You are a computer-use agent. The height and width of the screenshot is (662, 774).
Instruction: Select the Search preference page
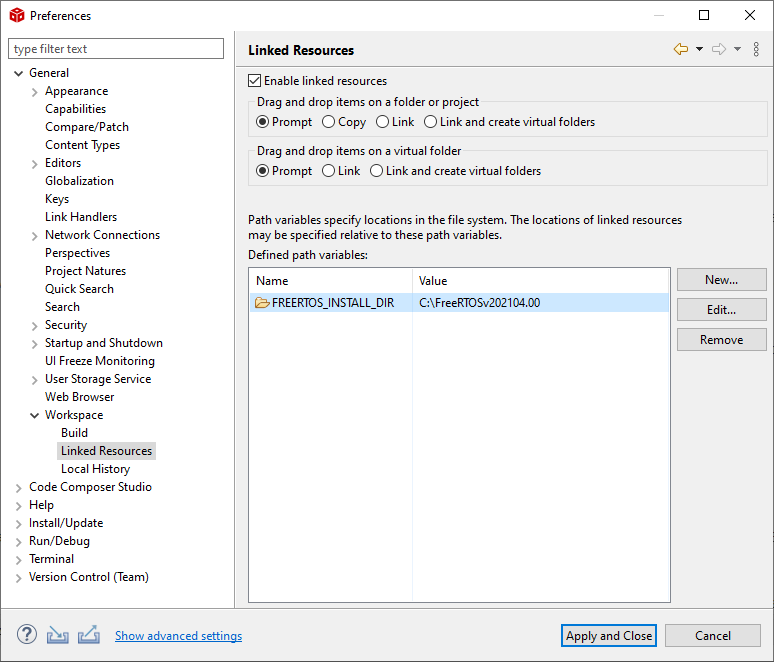point(62,307)
